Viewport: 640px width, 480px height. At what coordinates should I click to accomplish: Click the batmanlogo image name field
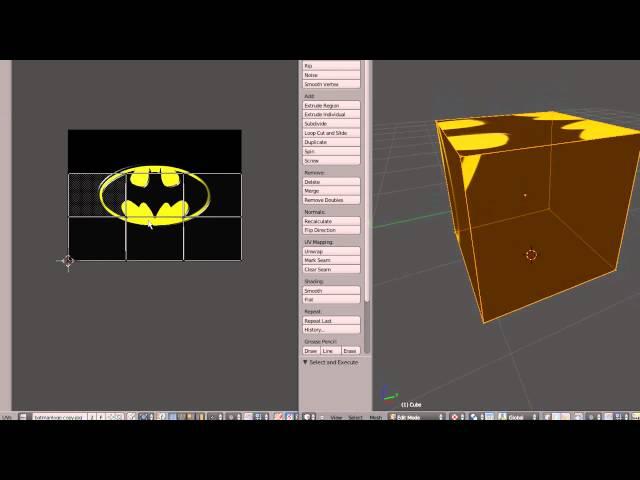click(59, 417)
